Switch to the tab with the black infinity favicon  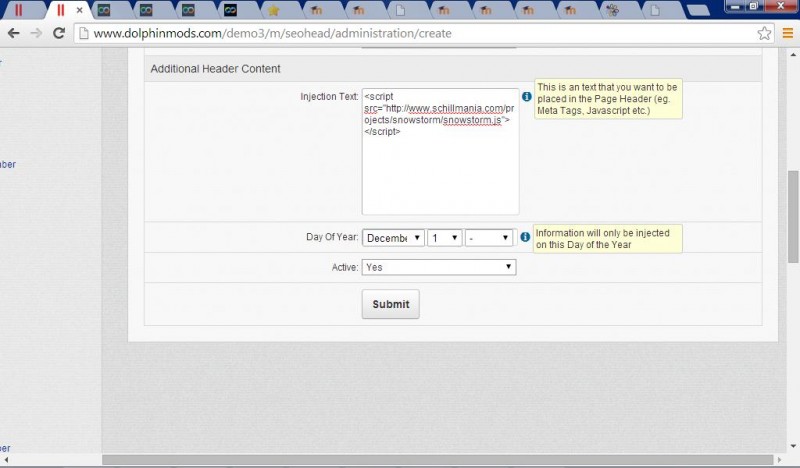tap(230, 10)
